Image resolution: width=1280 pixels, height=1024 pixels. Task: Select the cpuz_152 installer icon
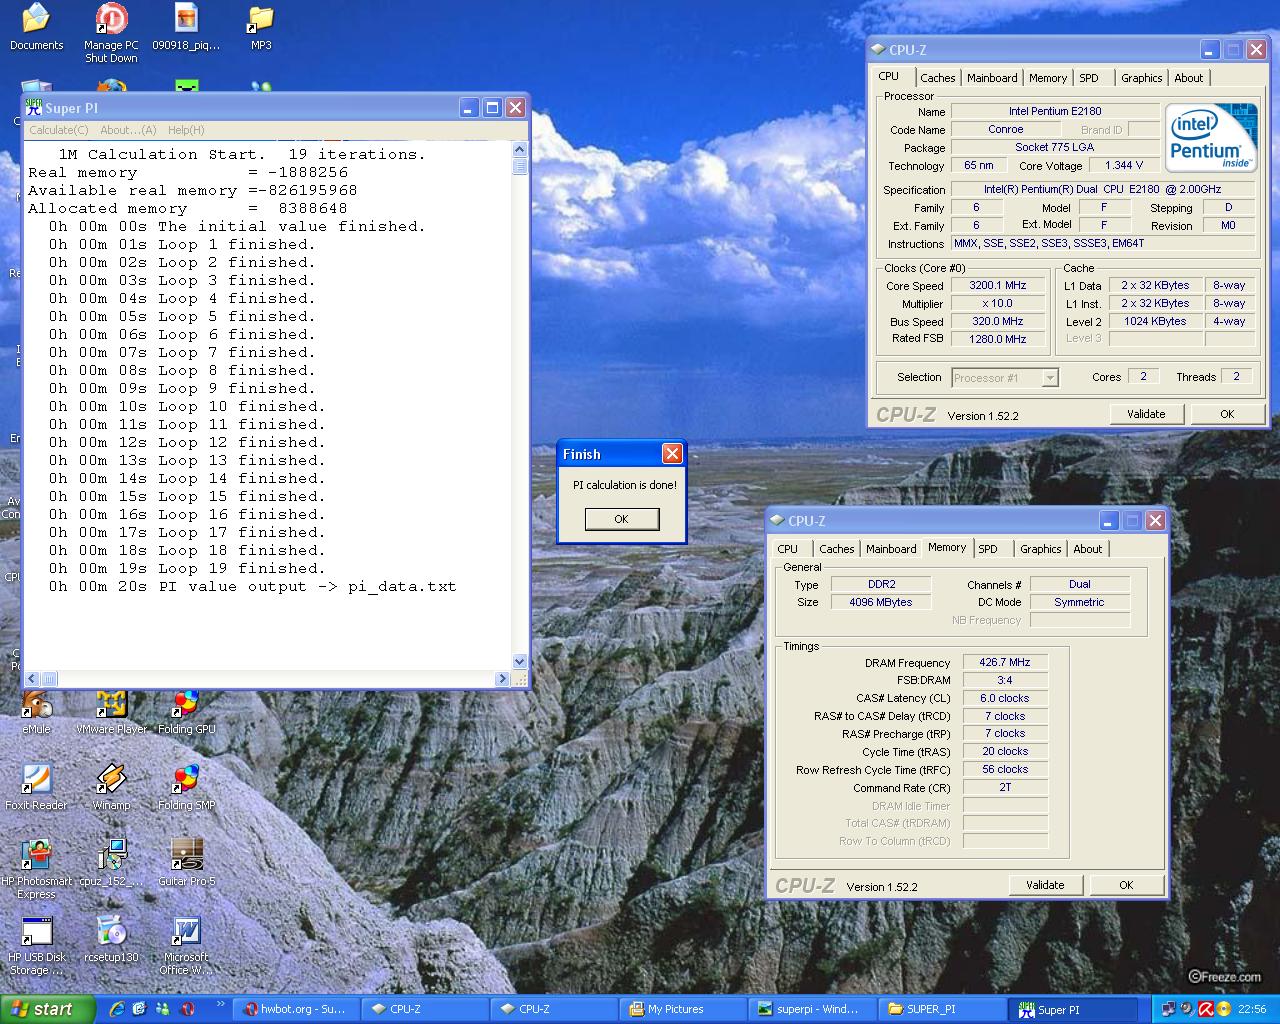pos(111,863)
